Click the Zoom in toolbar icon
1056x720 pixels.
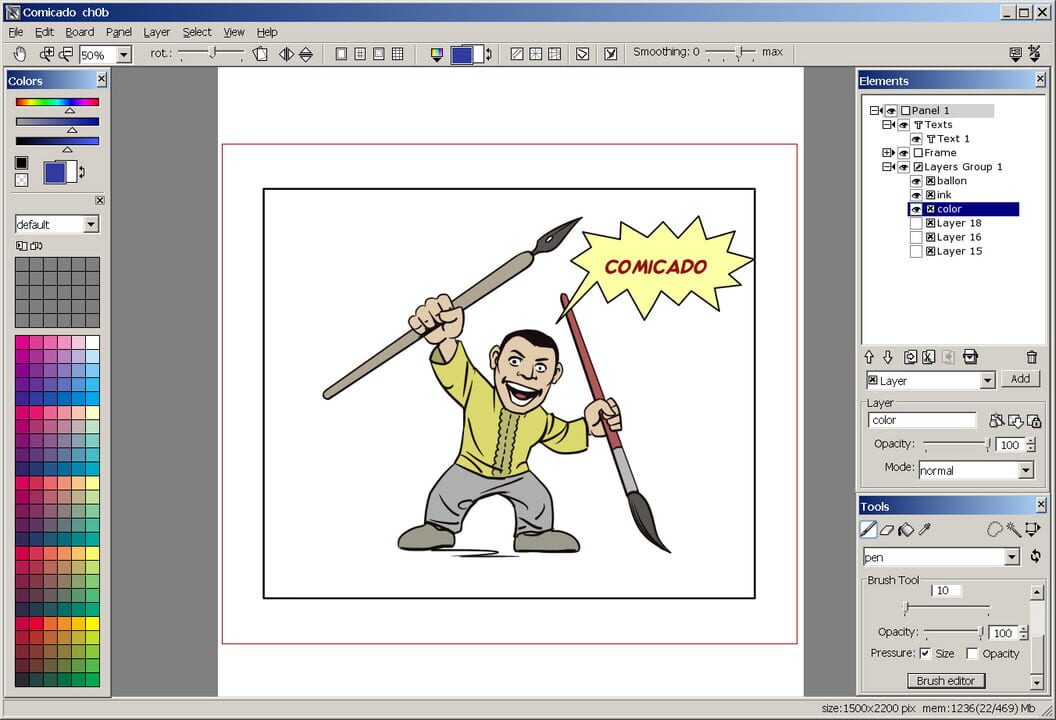(45, 54)
